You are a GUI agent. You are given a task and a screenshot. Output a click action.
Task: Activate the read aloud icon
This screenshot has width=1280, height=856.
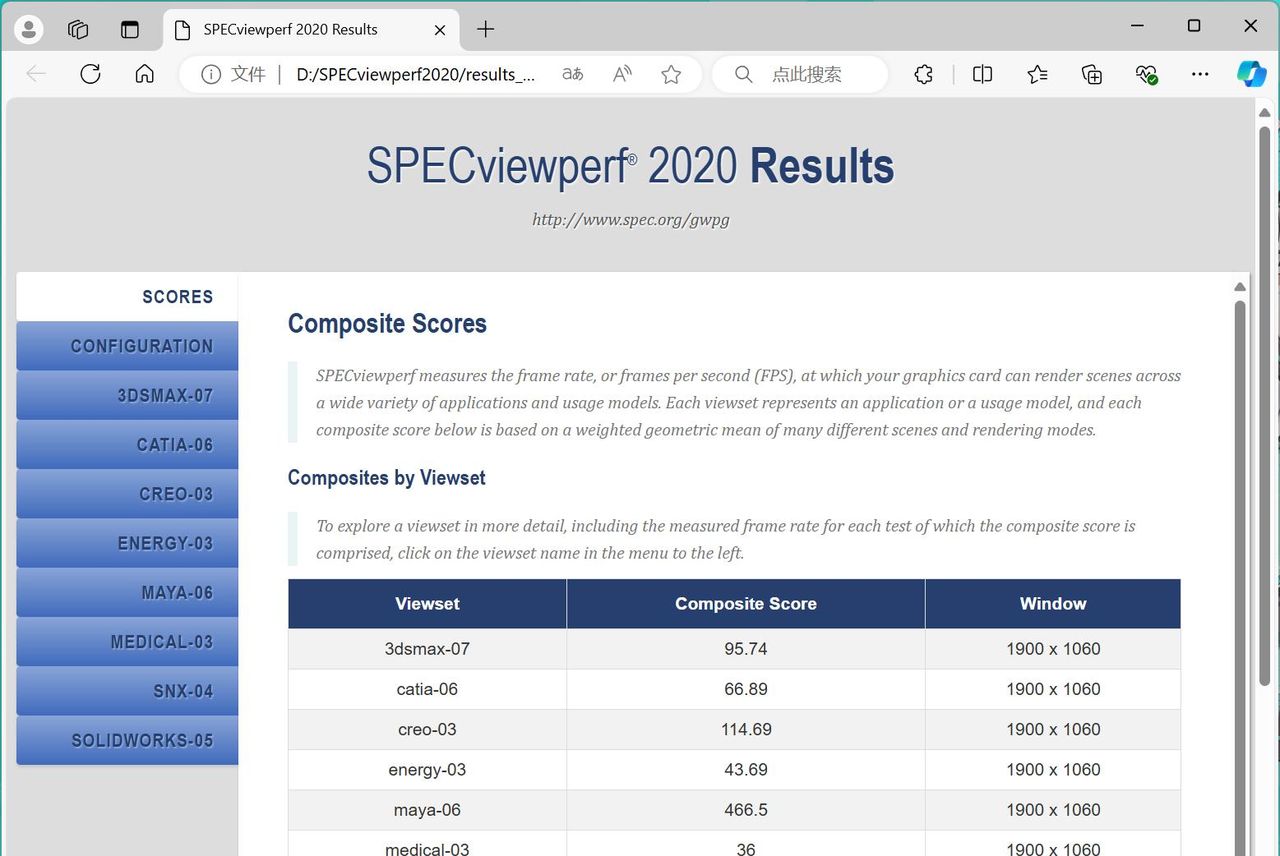[x=622, y=74]
